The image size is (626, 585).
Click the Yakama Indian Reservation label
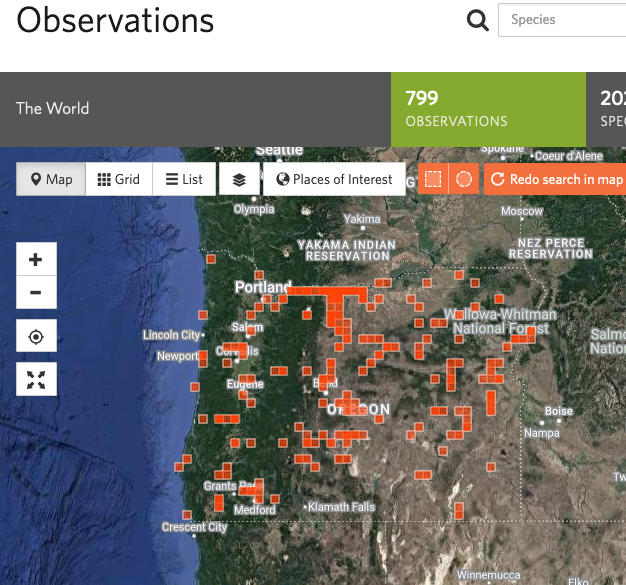pos(347,250)
